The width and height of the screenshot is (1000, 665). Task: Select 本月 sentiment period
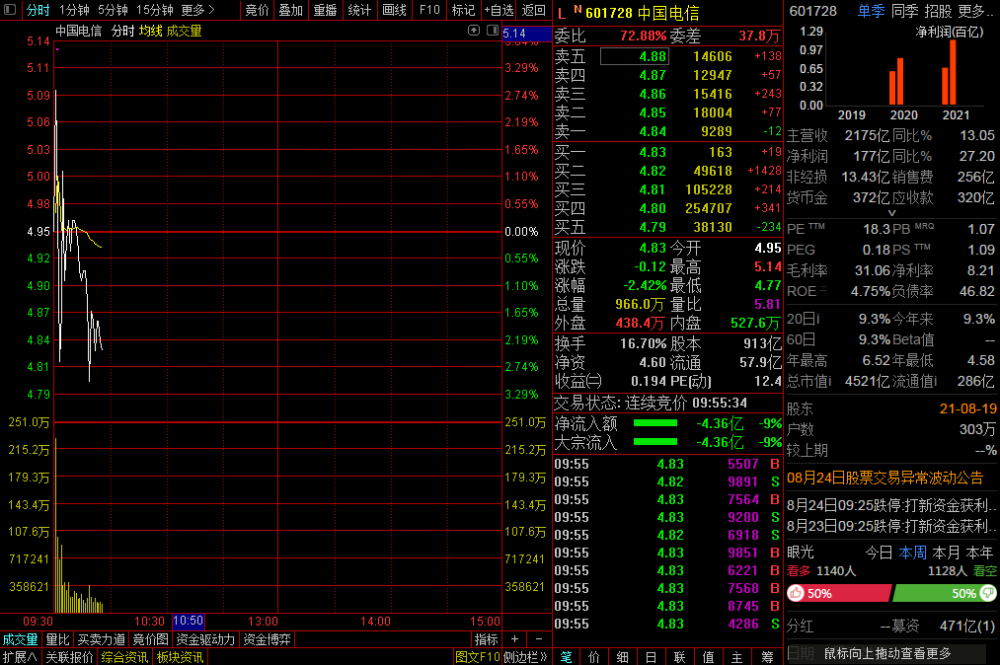tap(946, 552)
